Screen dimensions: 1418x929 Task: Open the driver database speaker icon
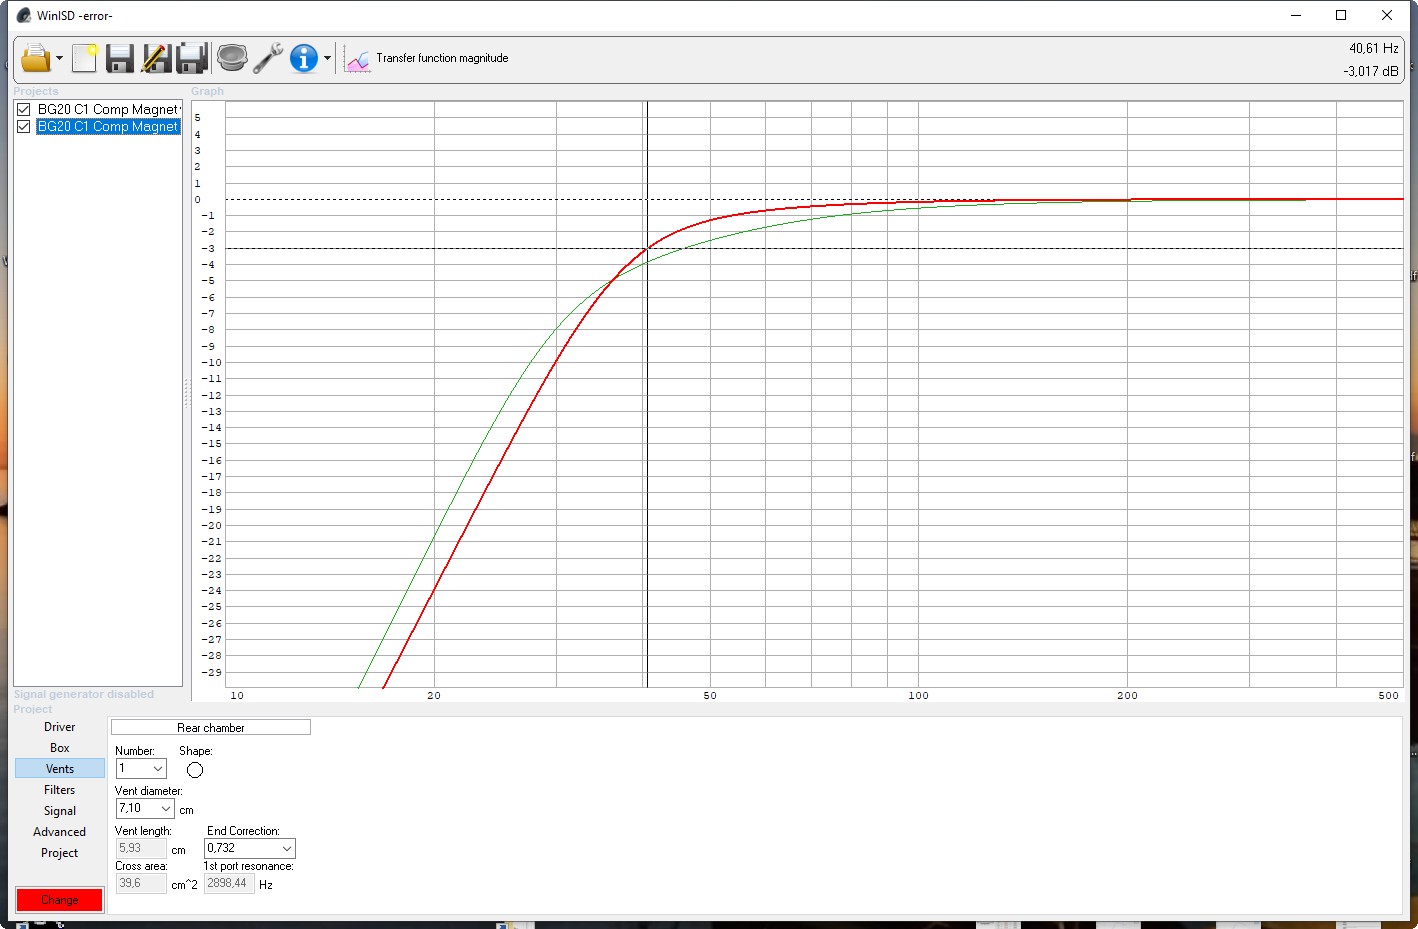coord(232,59)
